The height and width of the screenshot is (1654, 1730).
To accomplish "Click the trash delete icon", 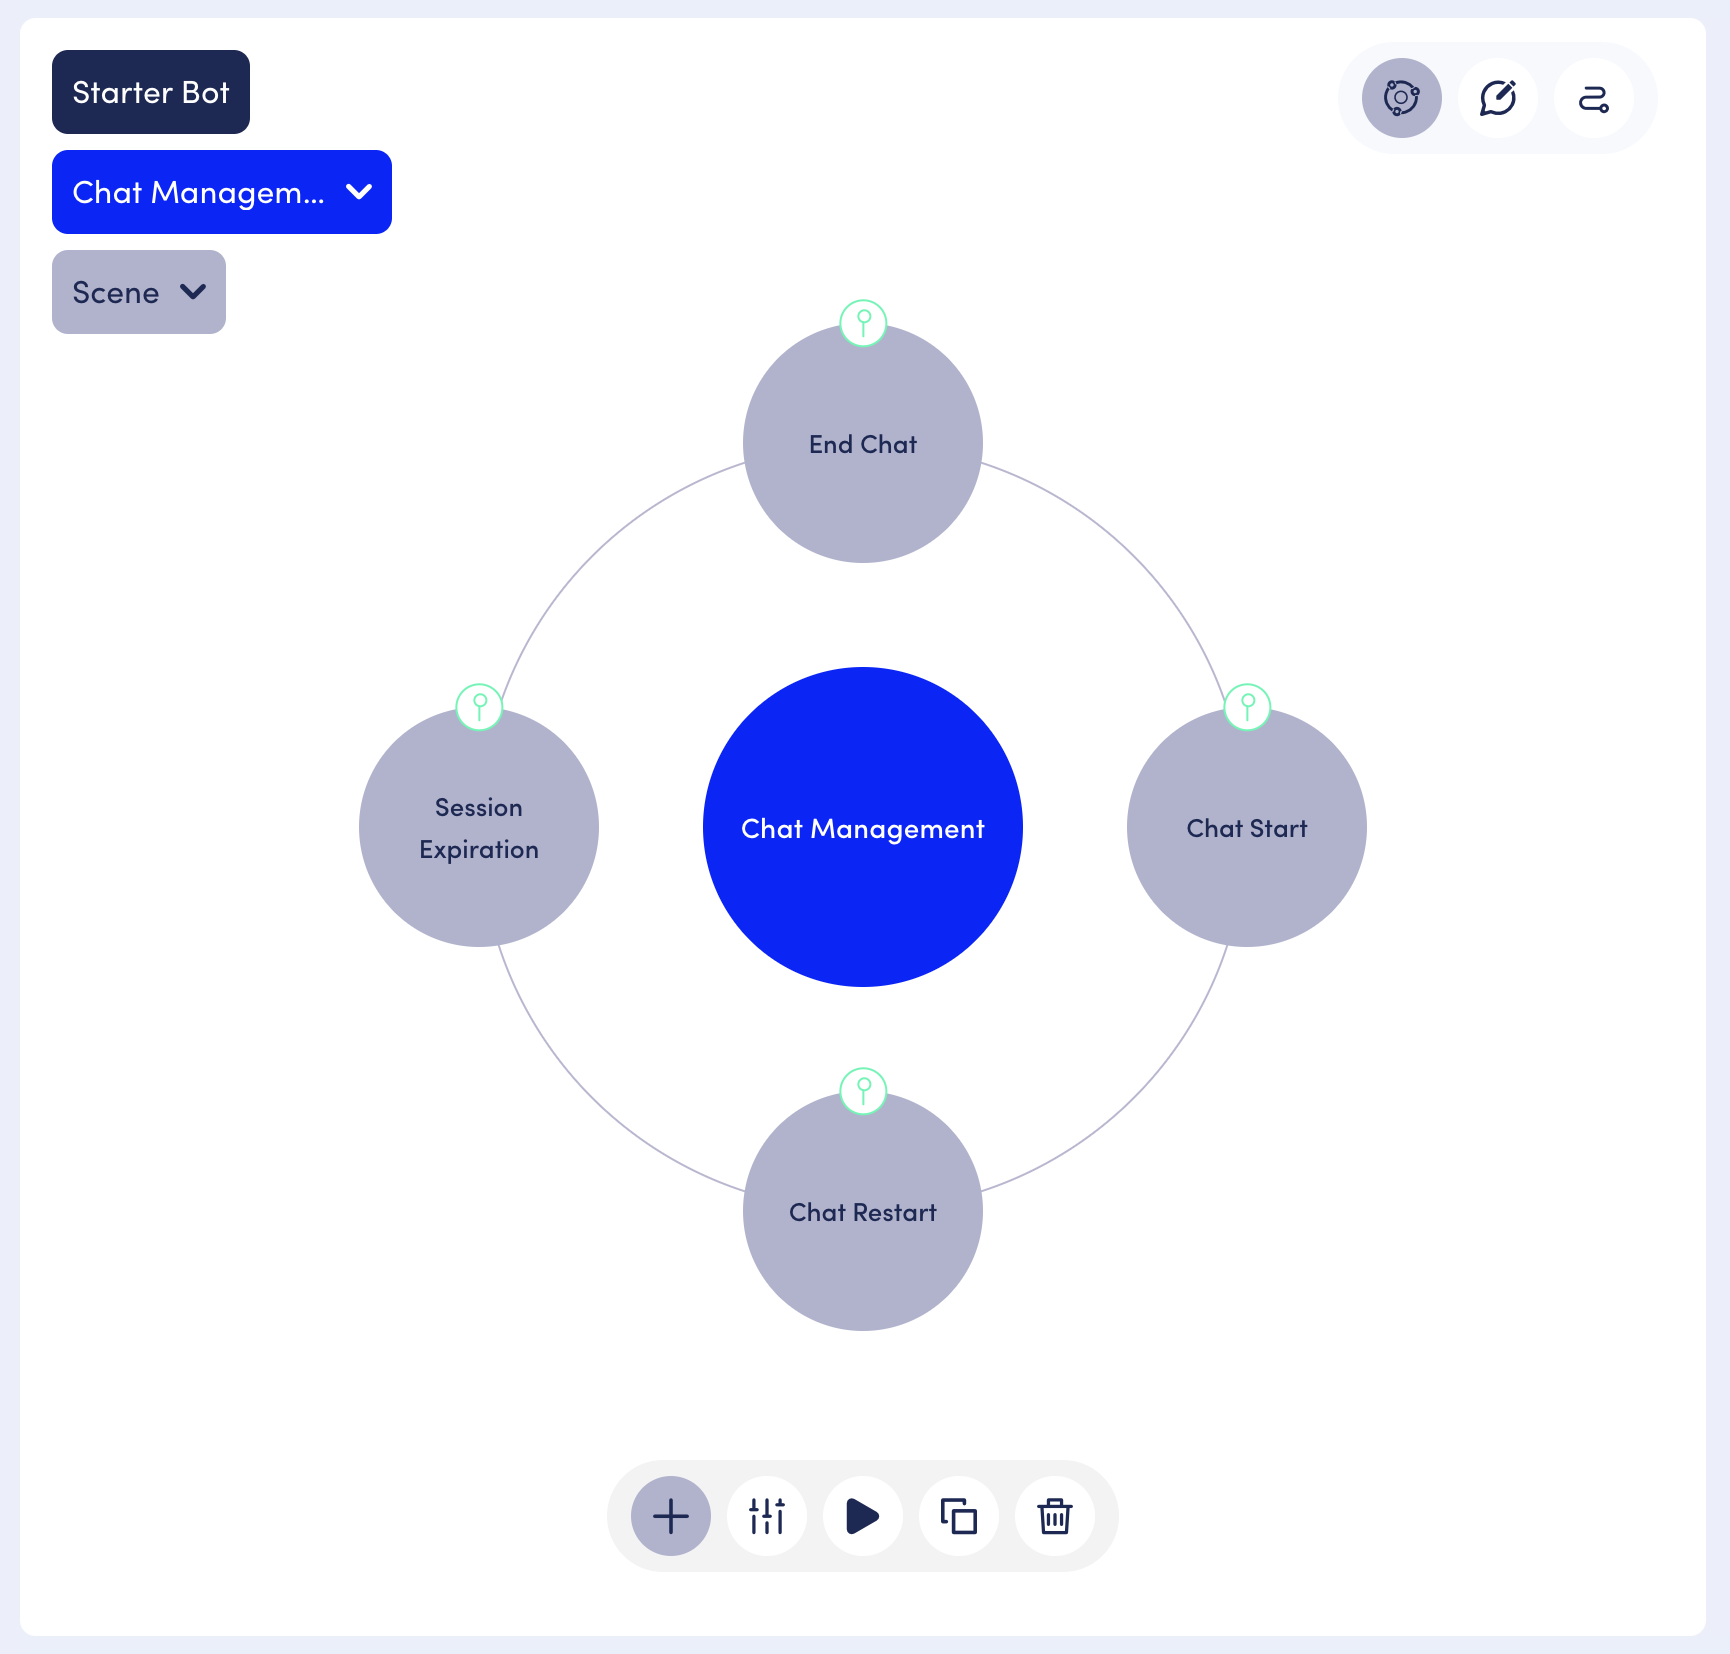I will click(1054, 1516).
